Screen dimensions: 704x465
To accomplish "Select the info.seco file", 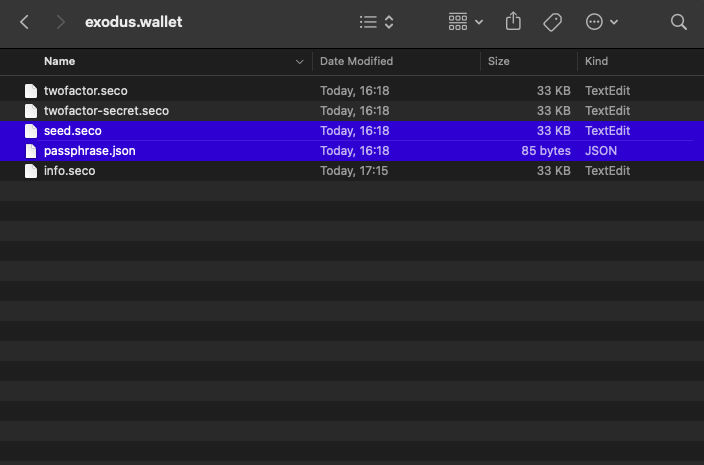I will pos(69,171).
